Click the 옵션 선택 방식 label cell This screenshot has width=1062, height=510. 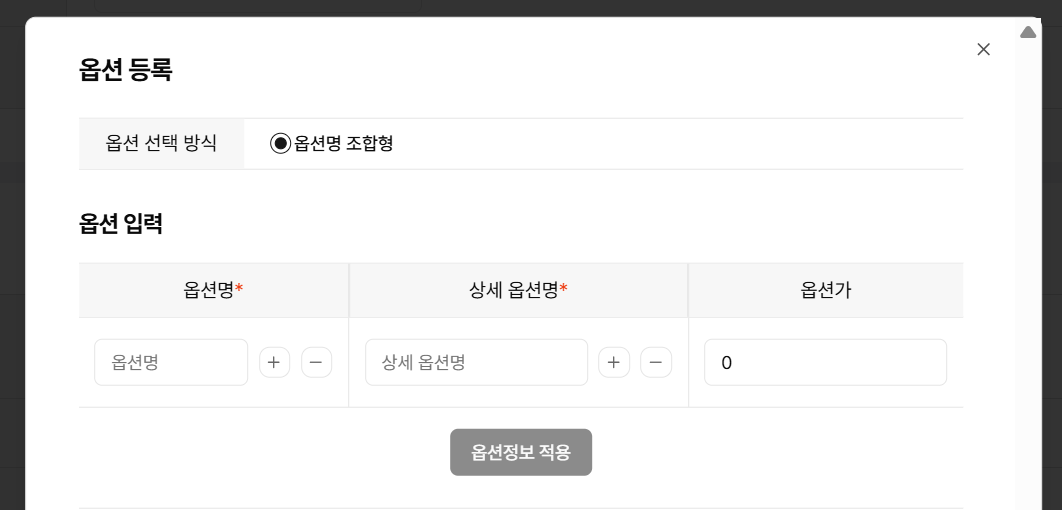tap(161, 144)
